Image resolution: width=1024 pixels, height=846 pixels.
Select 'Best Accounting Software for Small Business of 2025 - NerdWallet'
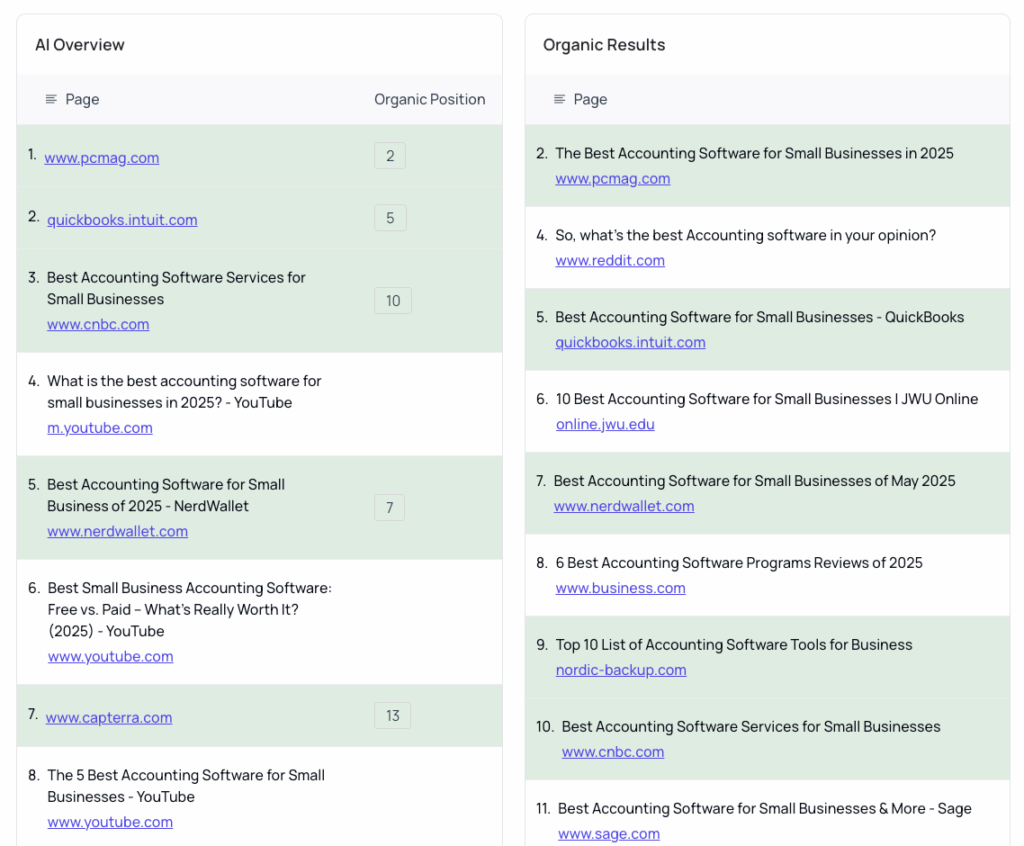coord(166,495)
